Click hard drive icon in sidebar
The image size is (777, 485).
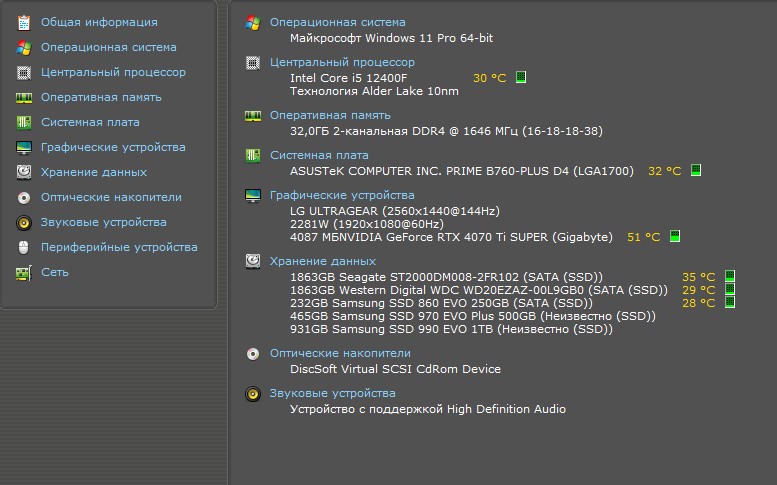coord(24,172)
